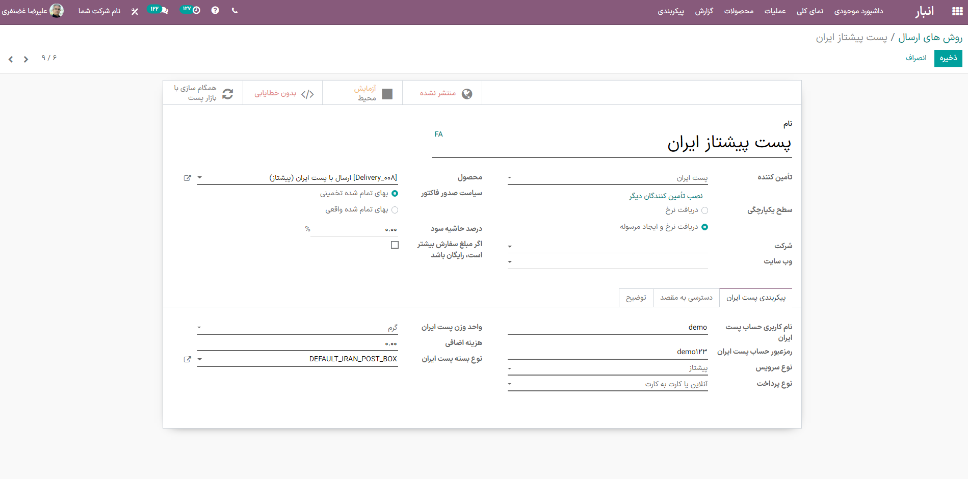Expand نوع بسته پست ایران dropdown arrow
Image resolution: width=968 pixels, height=479 pixels.
click(199, 359)
